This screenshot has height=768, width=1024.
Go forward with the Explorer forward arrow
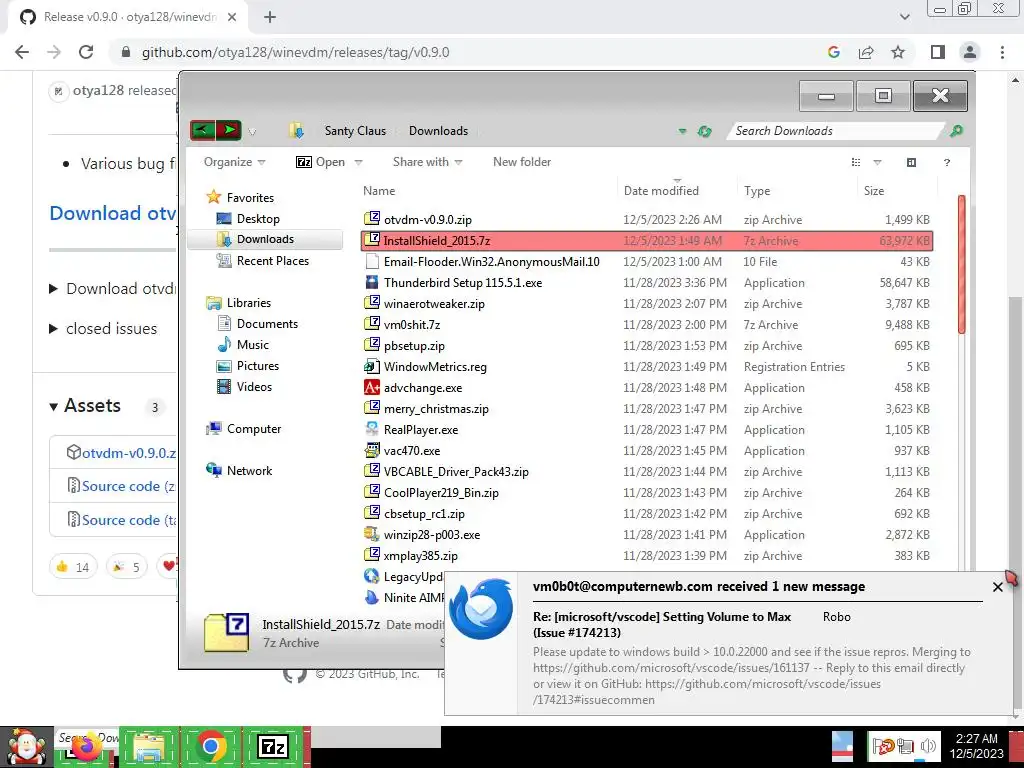(229, 131)
